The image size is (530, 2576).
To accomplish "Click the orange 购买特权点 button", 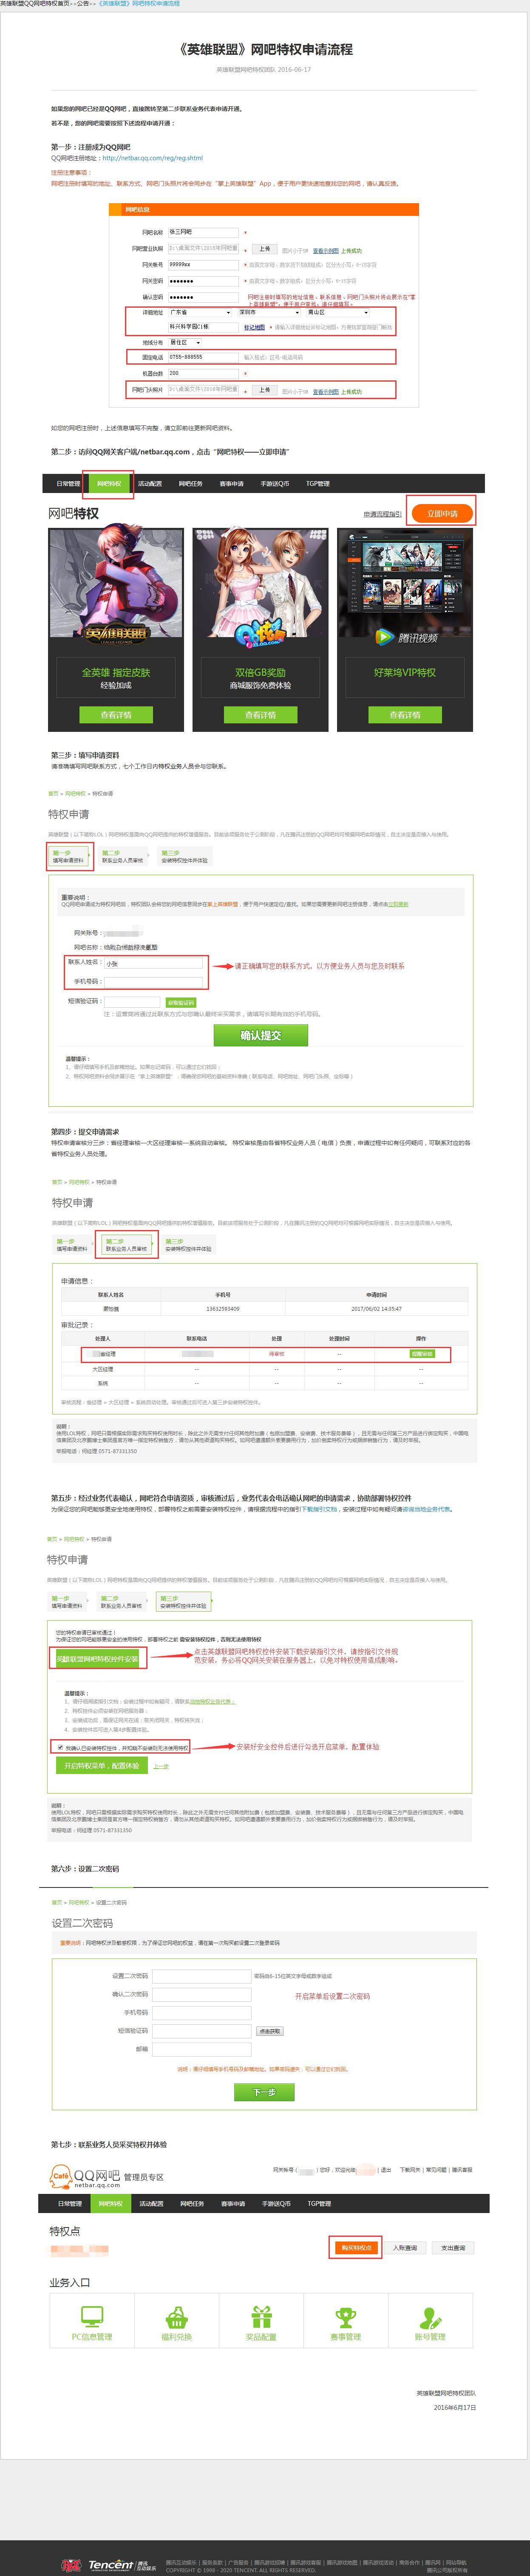I will click(356, 2247).
